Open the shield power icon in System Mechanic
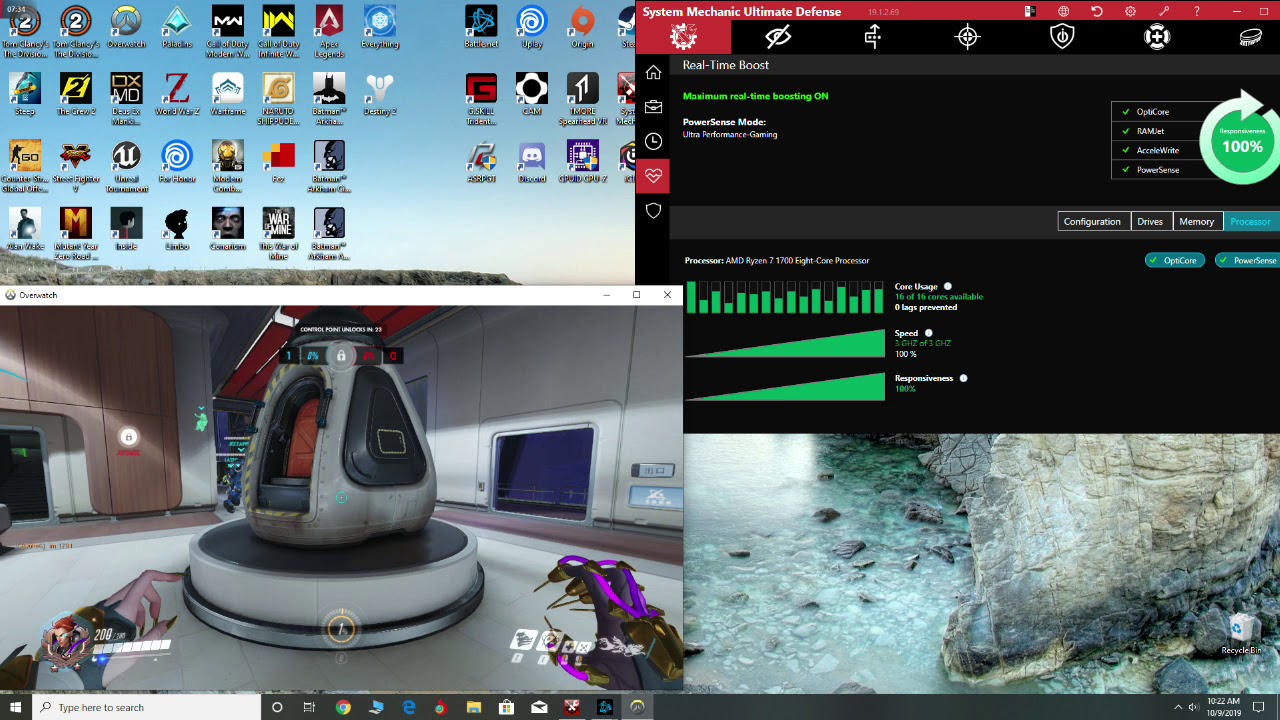 pyautogui.click(x=1062, y=37)
